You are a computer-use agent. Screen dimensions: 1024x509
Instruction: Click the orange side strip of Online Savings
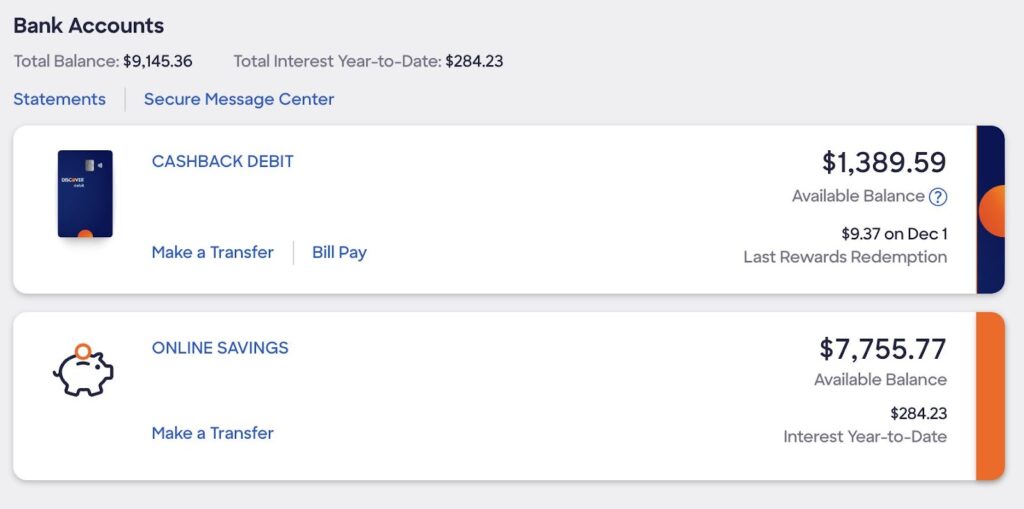[x=990, y=396]
